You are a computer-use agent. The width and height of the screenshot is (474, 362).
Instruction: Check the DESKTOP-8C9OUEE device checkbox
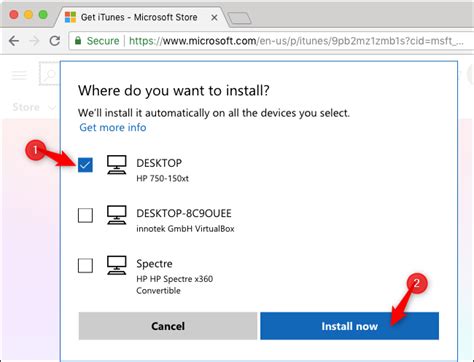[85, 215]
